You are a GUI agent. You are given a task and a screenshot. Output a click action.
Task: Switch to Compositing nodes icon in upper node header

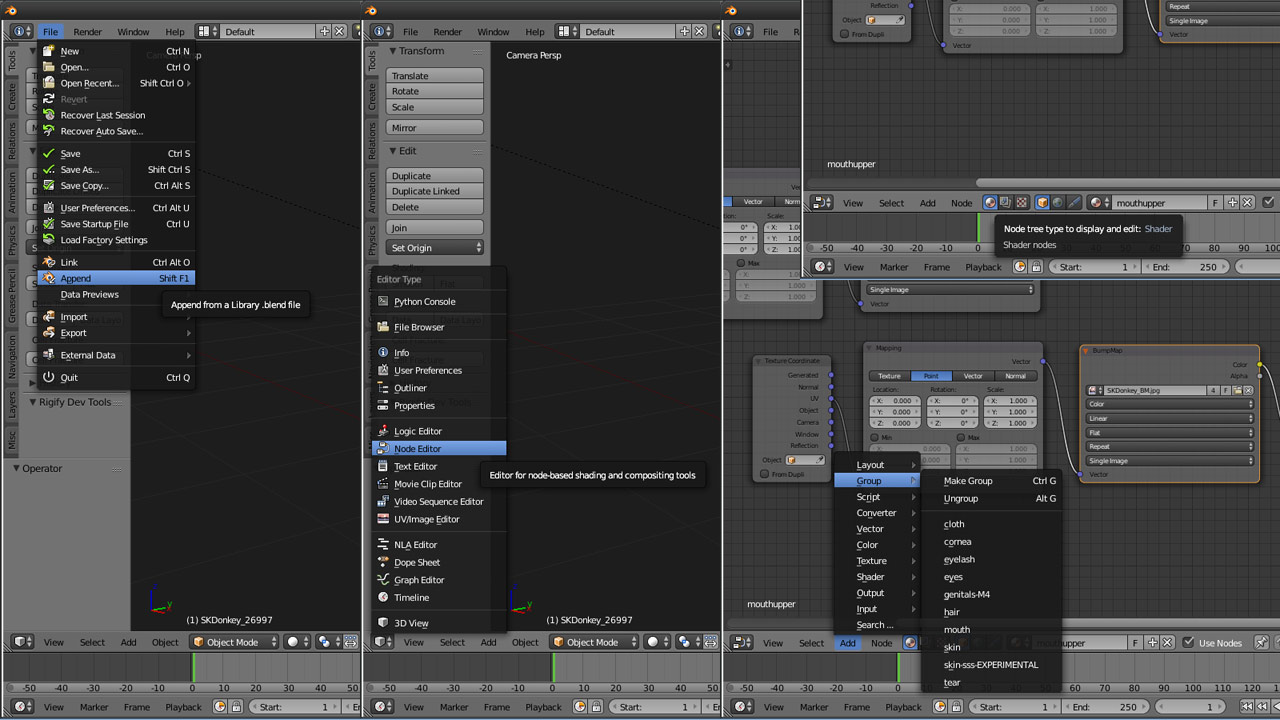click(1005, 202)
